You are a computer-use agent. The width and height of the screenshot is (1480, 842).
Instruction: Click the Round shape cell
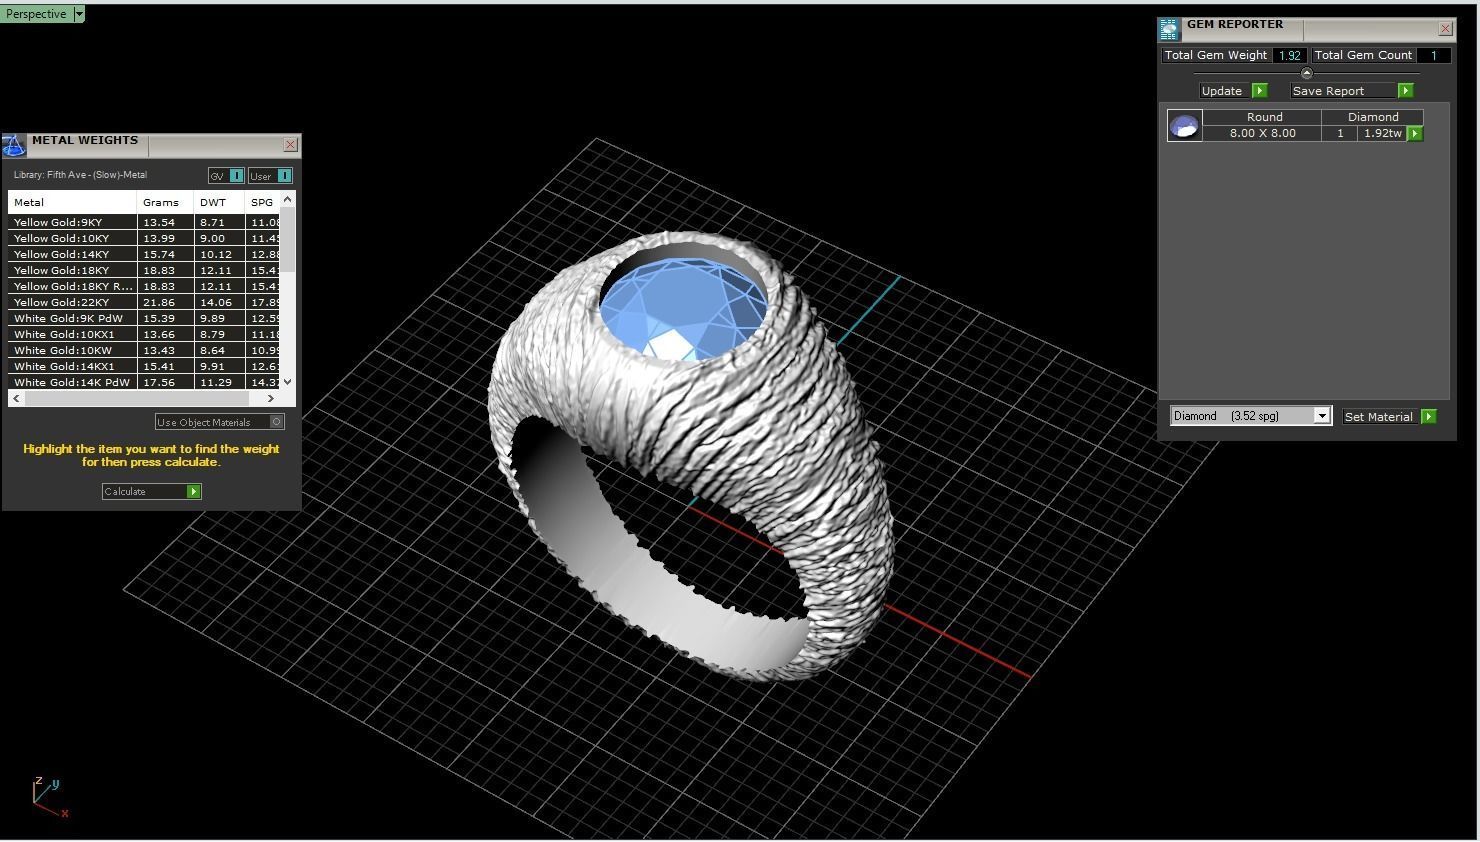coord(1264,117)
